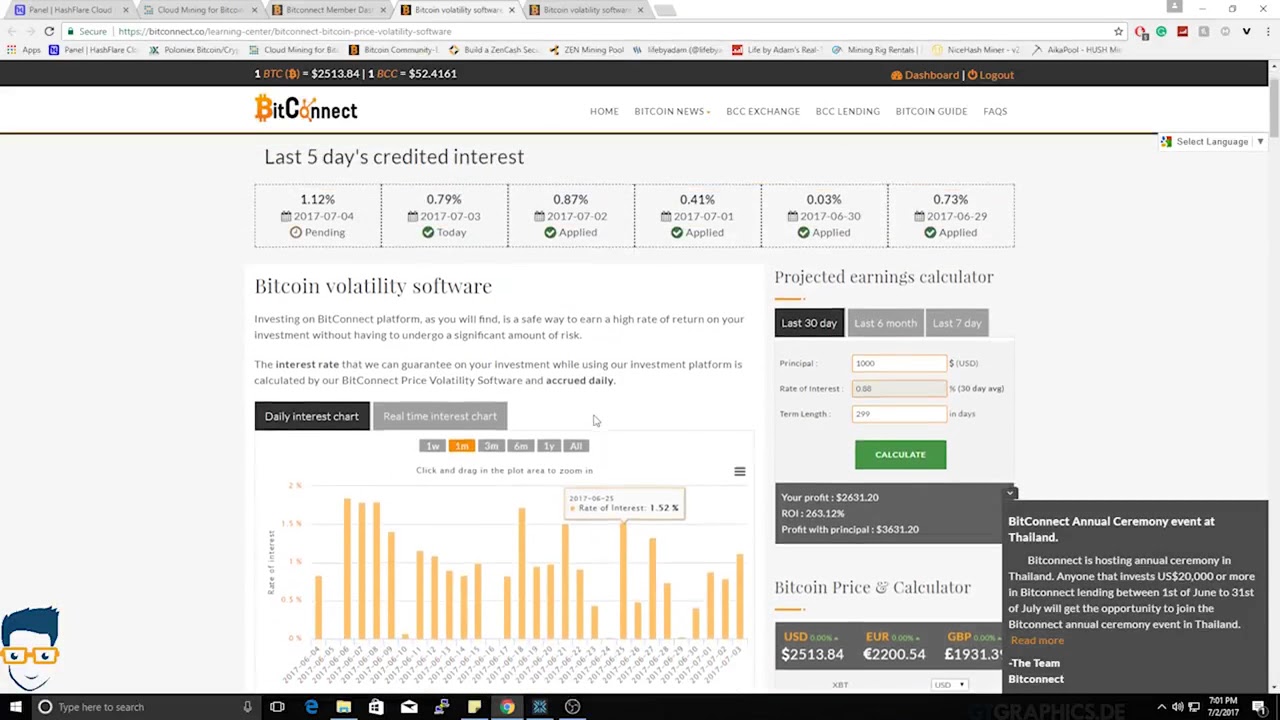Image resolution: width=1280 pixels, height=720 pixels.
Task: Open the Mining Rig Rentals bookmark
Action: click(873, 50)
